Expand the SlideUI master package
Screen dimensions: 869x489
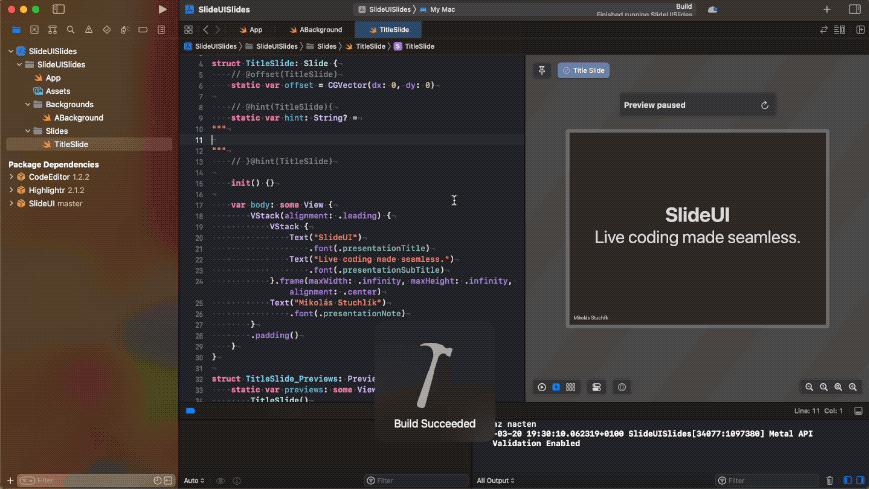pos(11,203)
